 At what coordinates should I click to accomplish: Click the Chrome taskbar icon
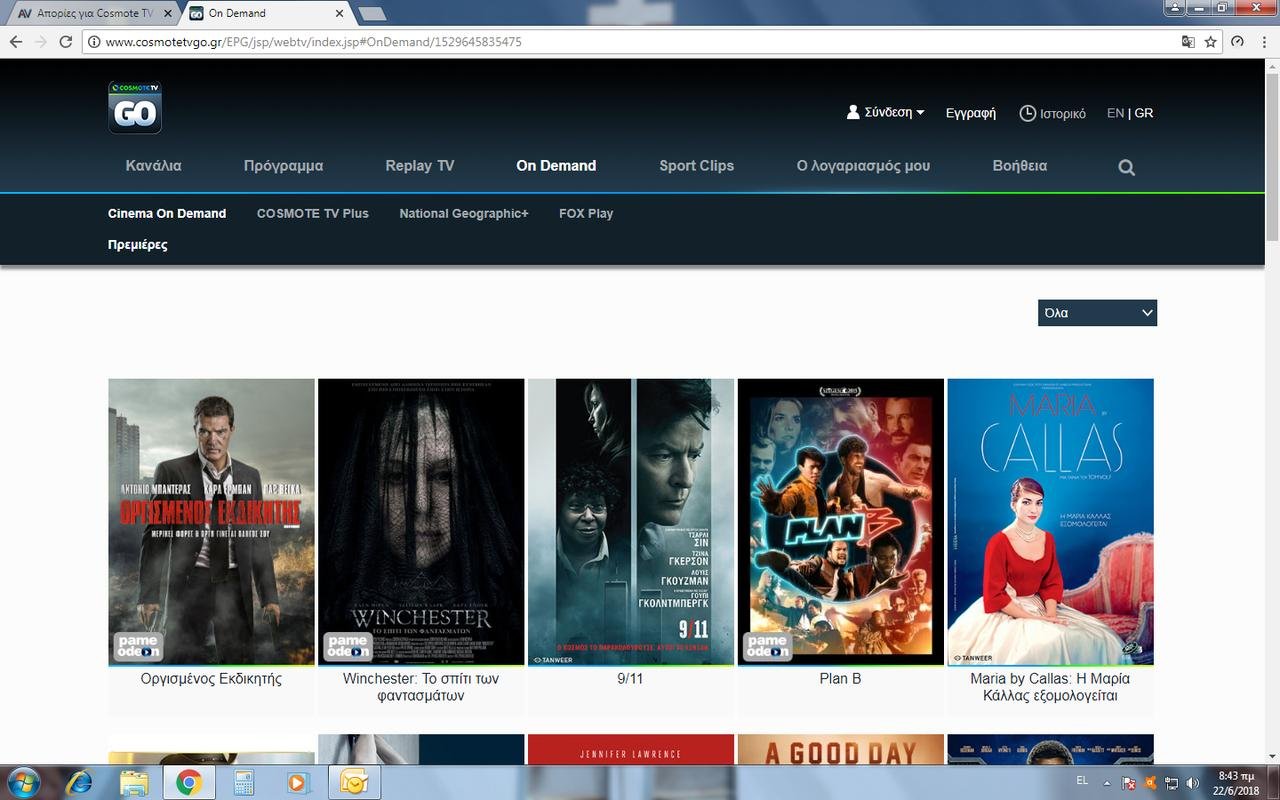(189, 782)
